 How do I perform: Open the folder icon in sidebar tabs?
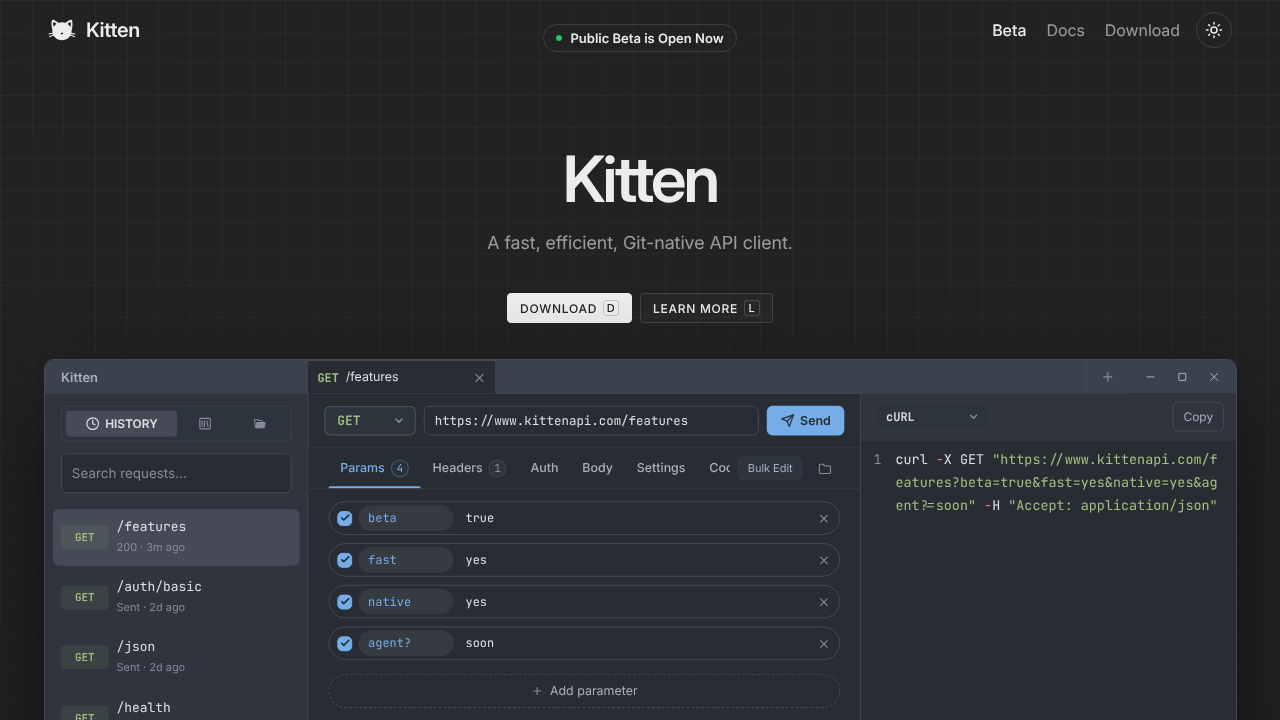tap(260, 424)
